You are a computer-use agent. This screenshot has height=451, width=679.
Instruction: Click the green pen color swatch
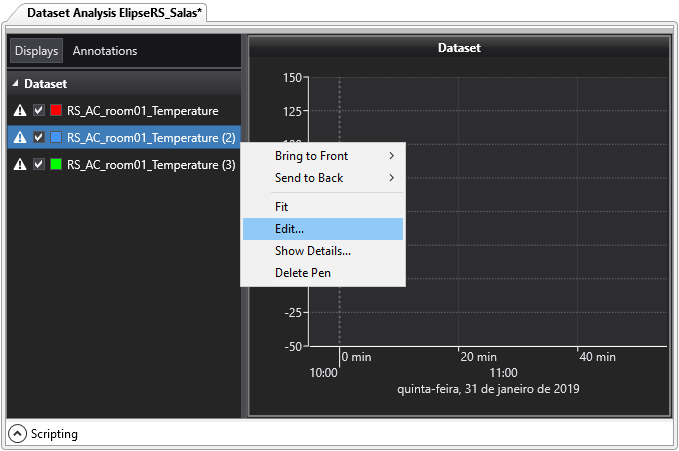click(57, 164)
